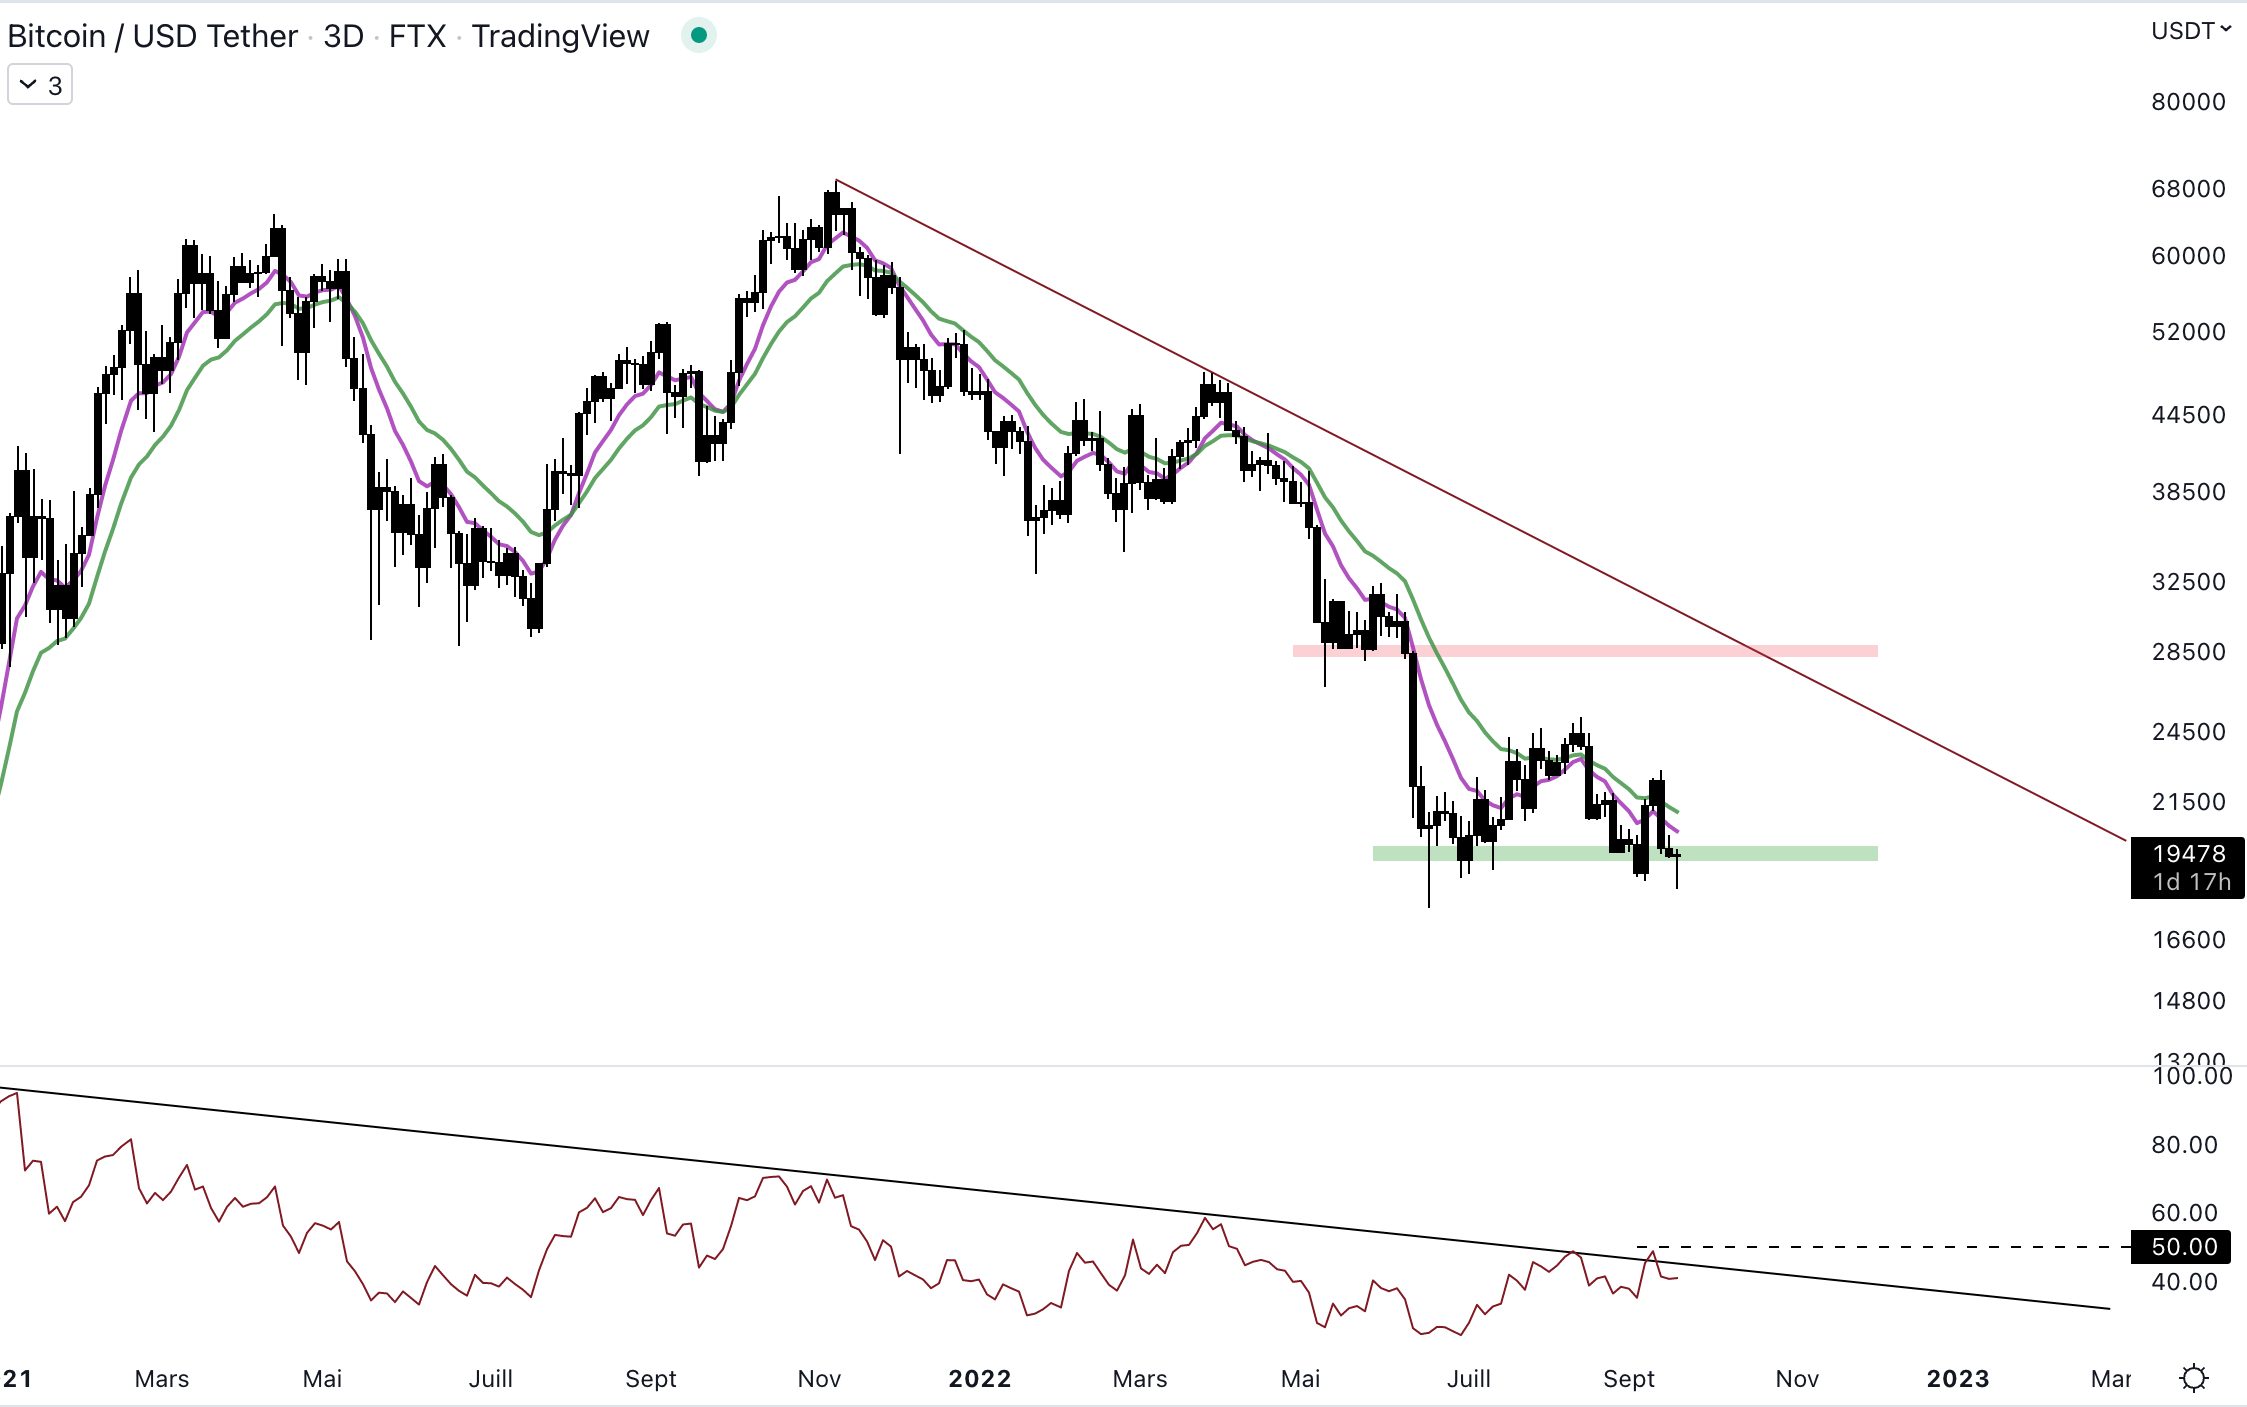The image size is (2247, 1407).
Task: Click the 3D timeframe label in title
Action: click(x=343, y=36)
